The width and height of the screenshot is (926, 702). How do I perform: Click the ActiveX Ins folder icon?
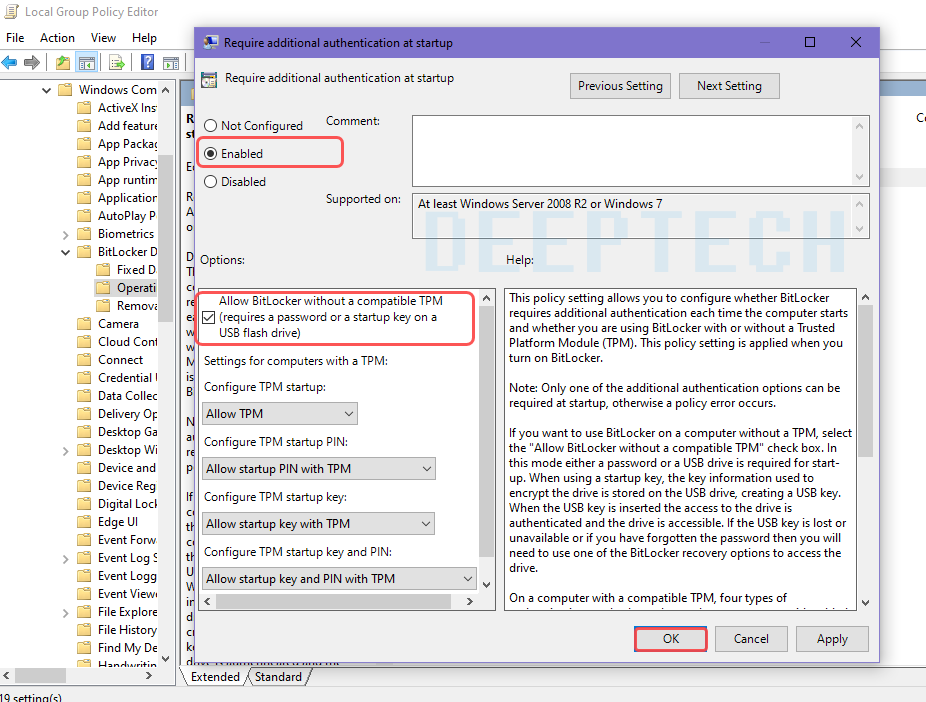(x=85, y=108)
